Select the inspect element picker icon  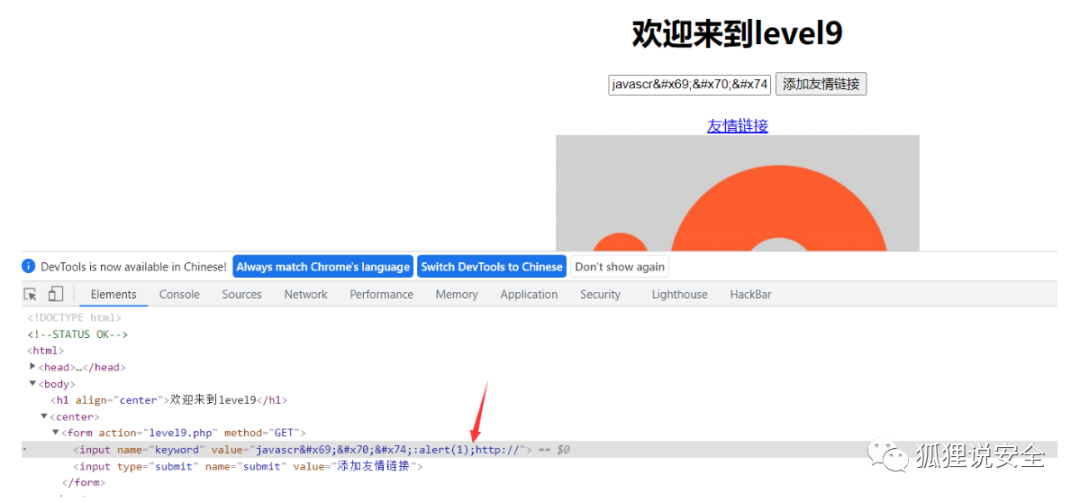coord(30,294)
